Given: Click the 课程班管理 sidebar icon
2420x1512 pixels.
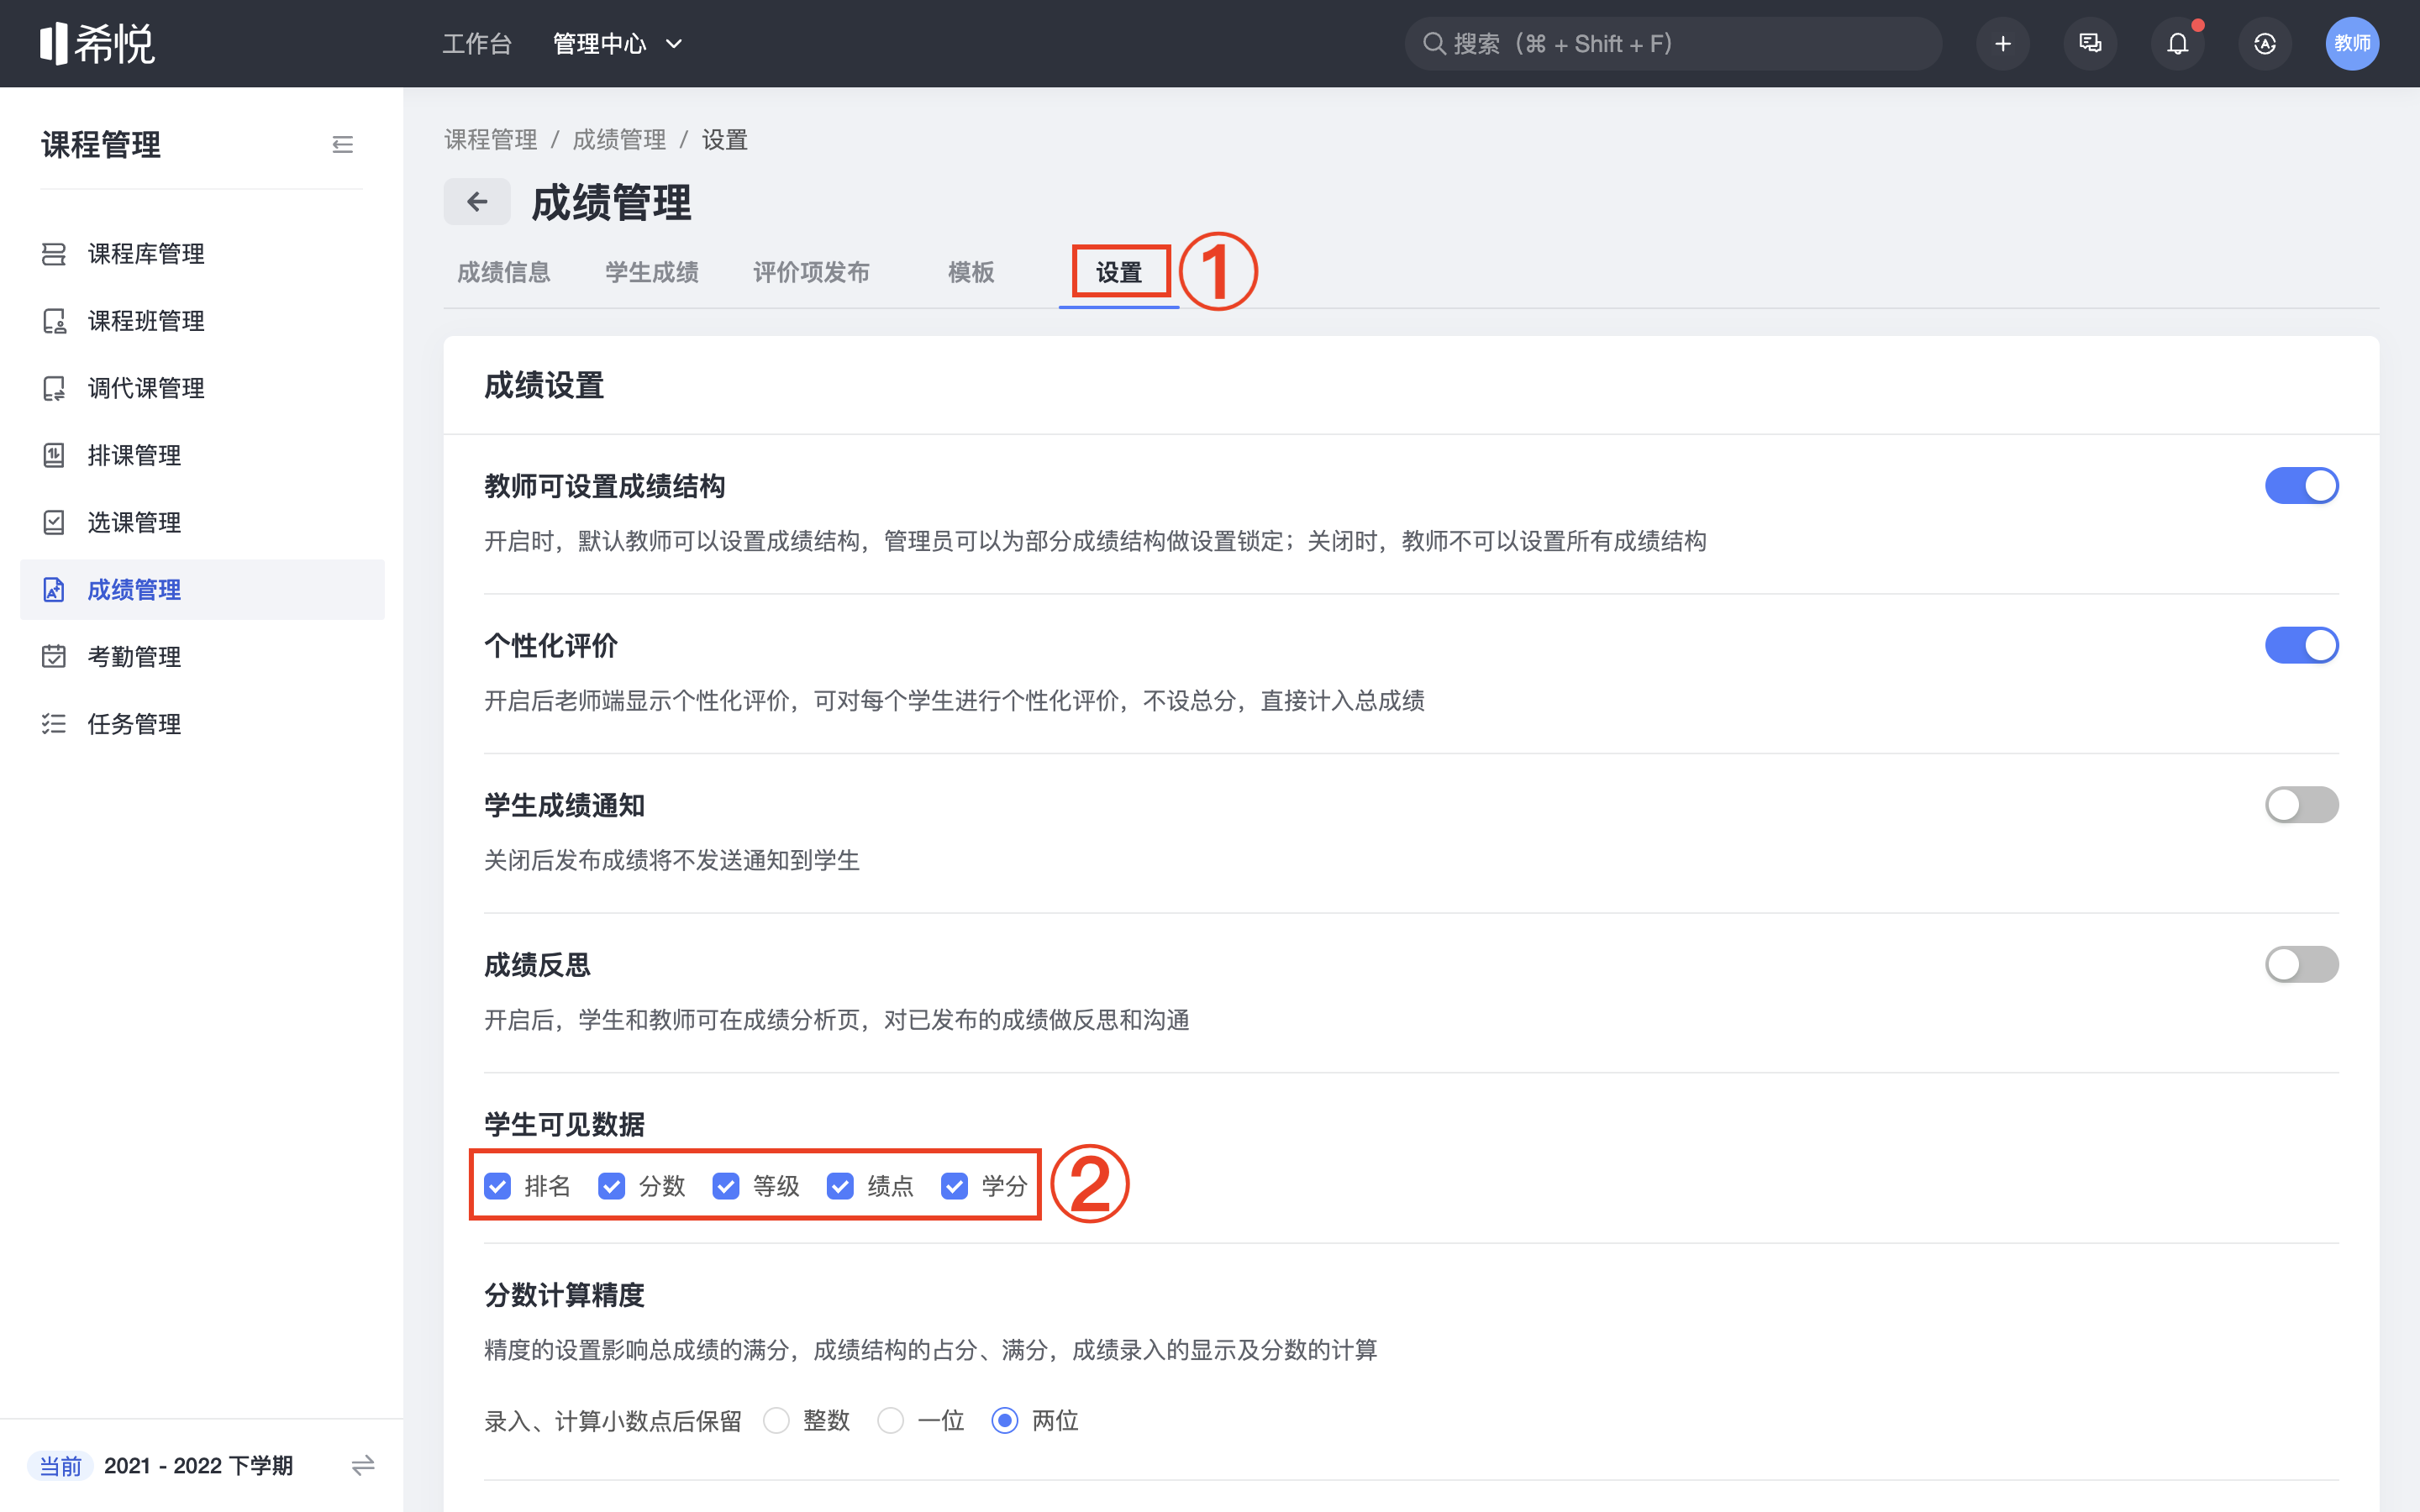Looking at the screenshot, I should click(x=54, y=321).
